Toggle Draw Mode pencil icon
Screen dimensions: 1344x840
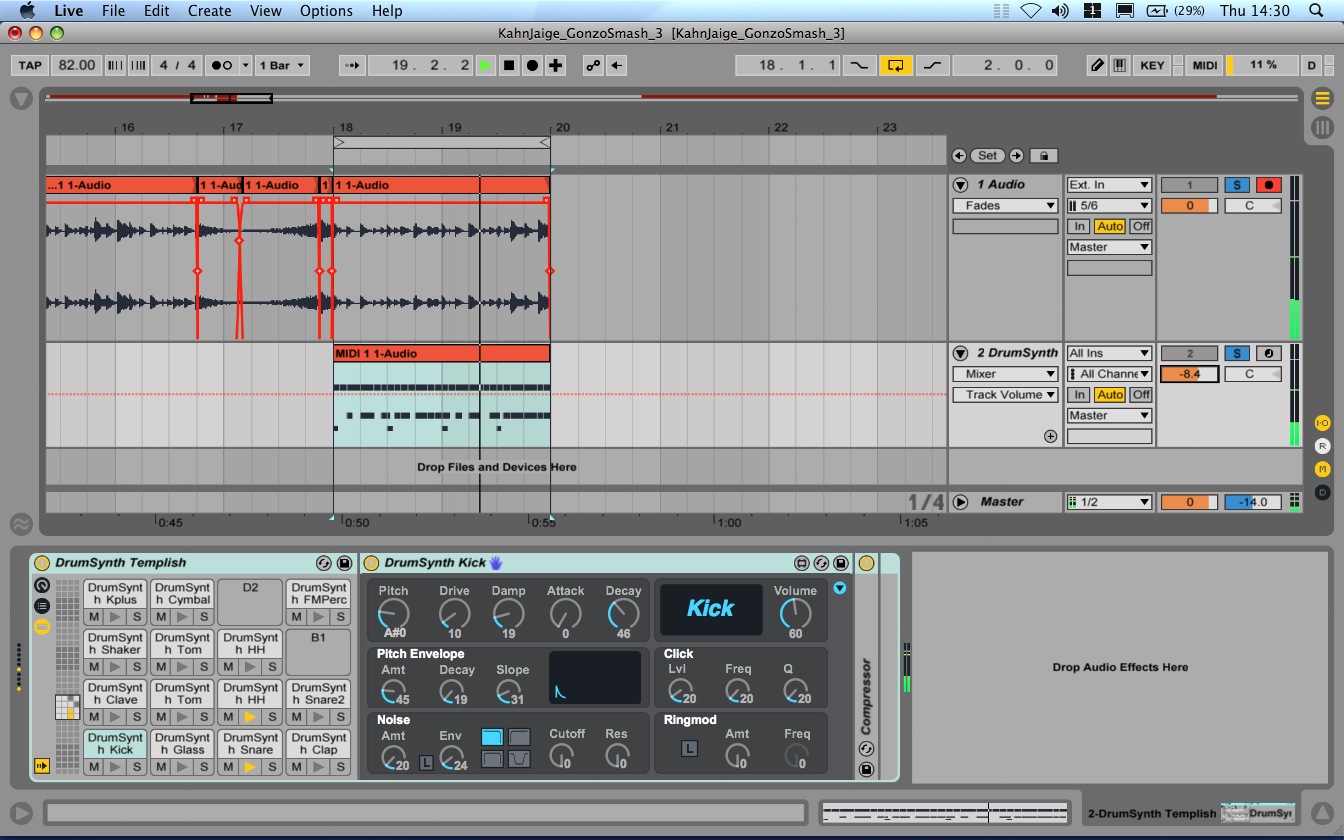pyautogui.click(x=1097, y=65)
